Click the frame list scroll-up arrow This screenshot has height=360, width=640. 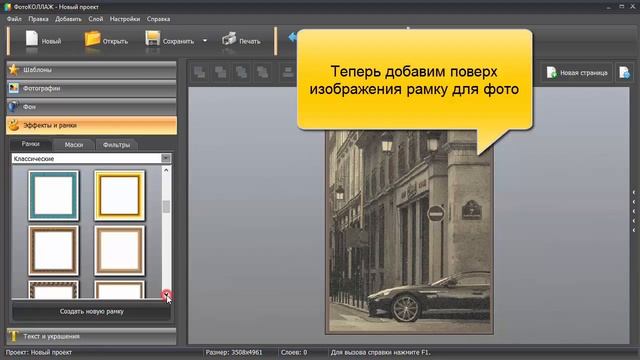(166, 170)
